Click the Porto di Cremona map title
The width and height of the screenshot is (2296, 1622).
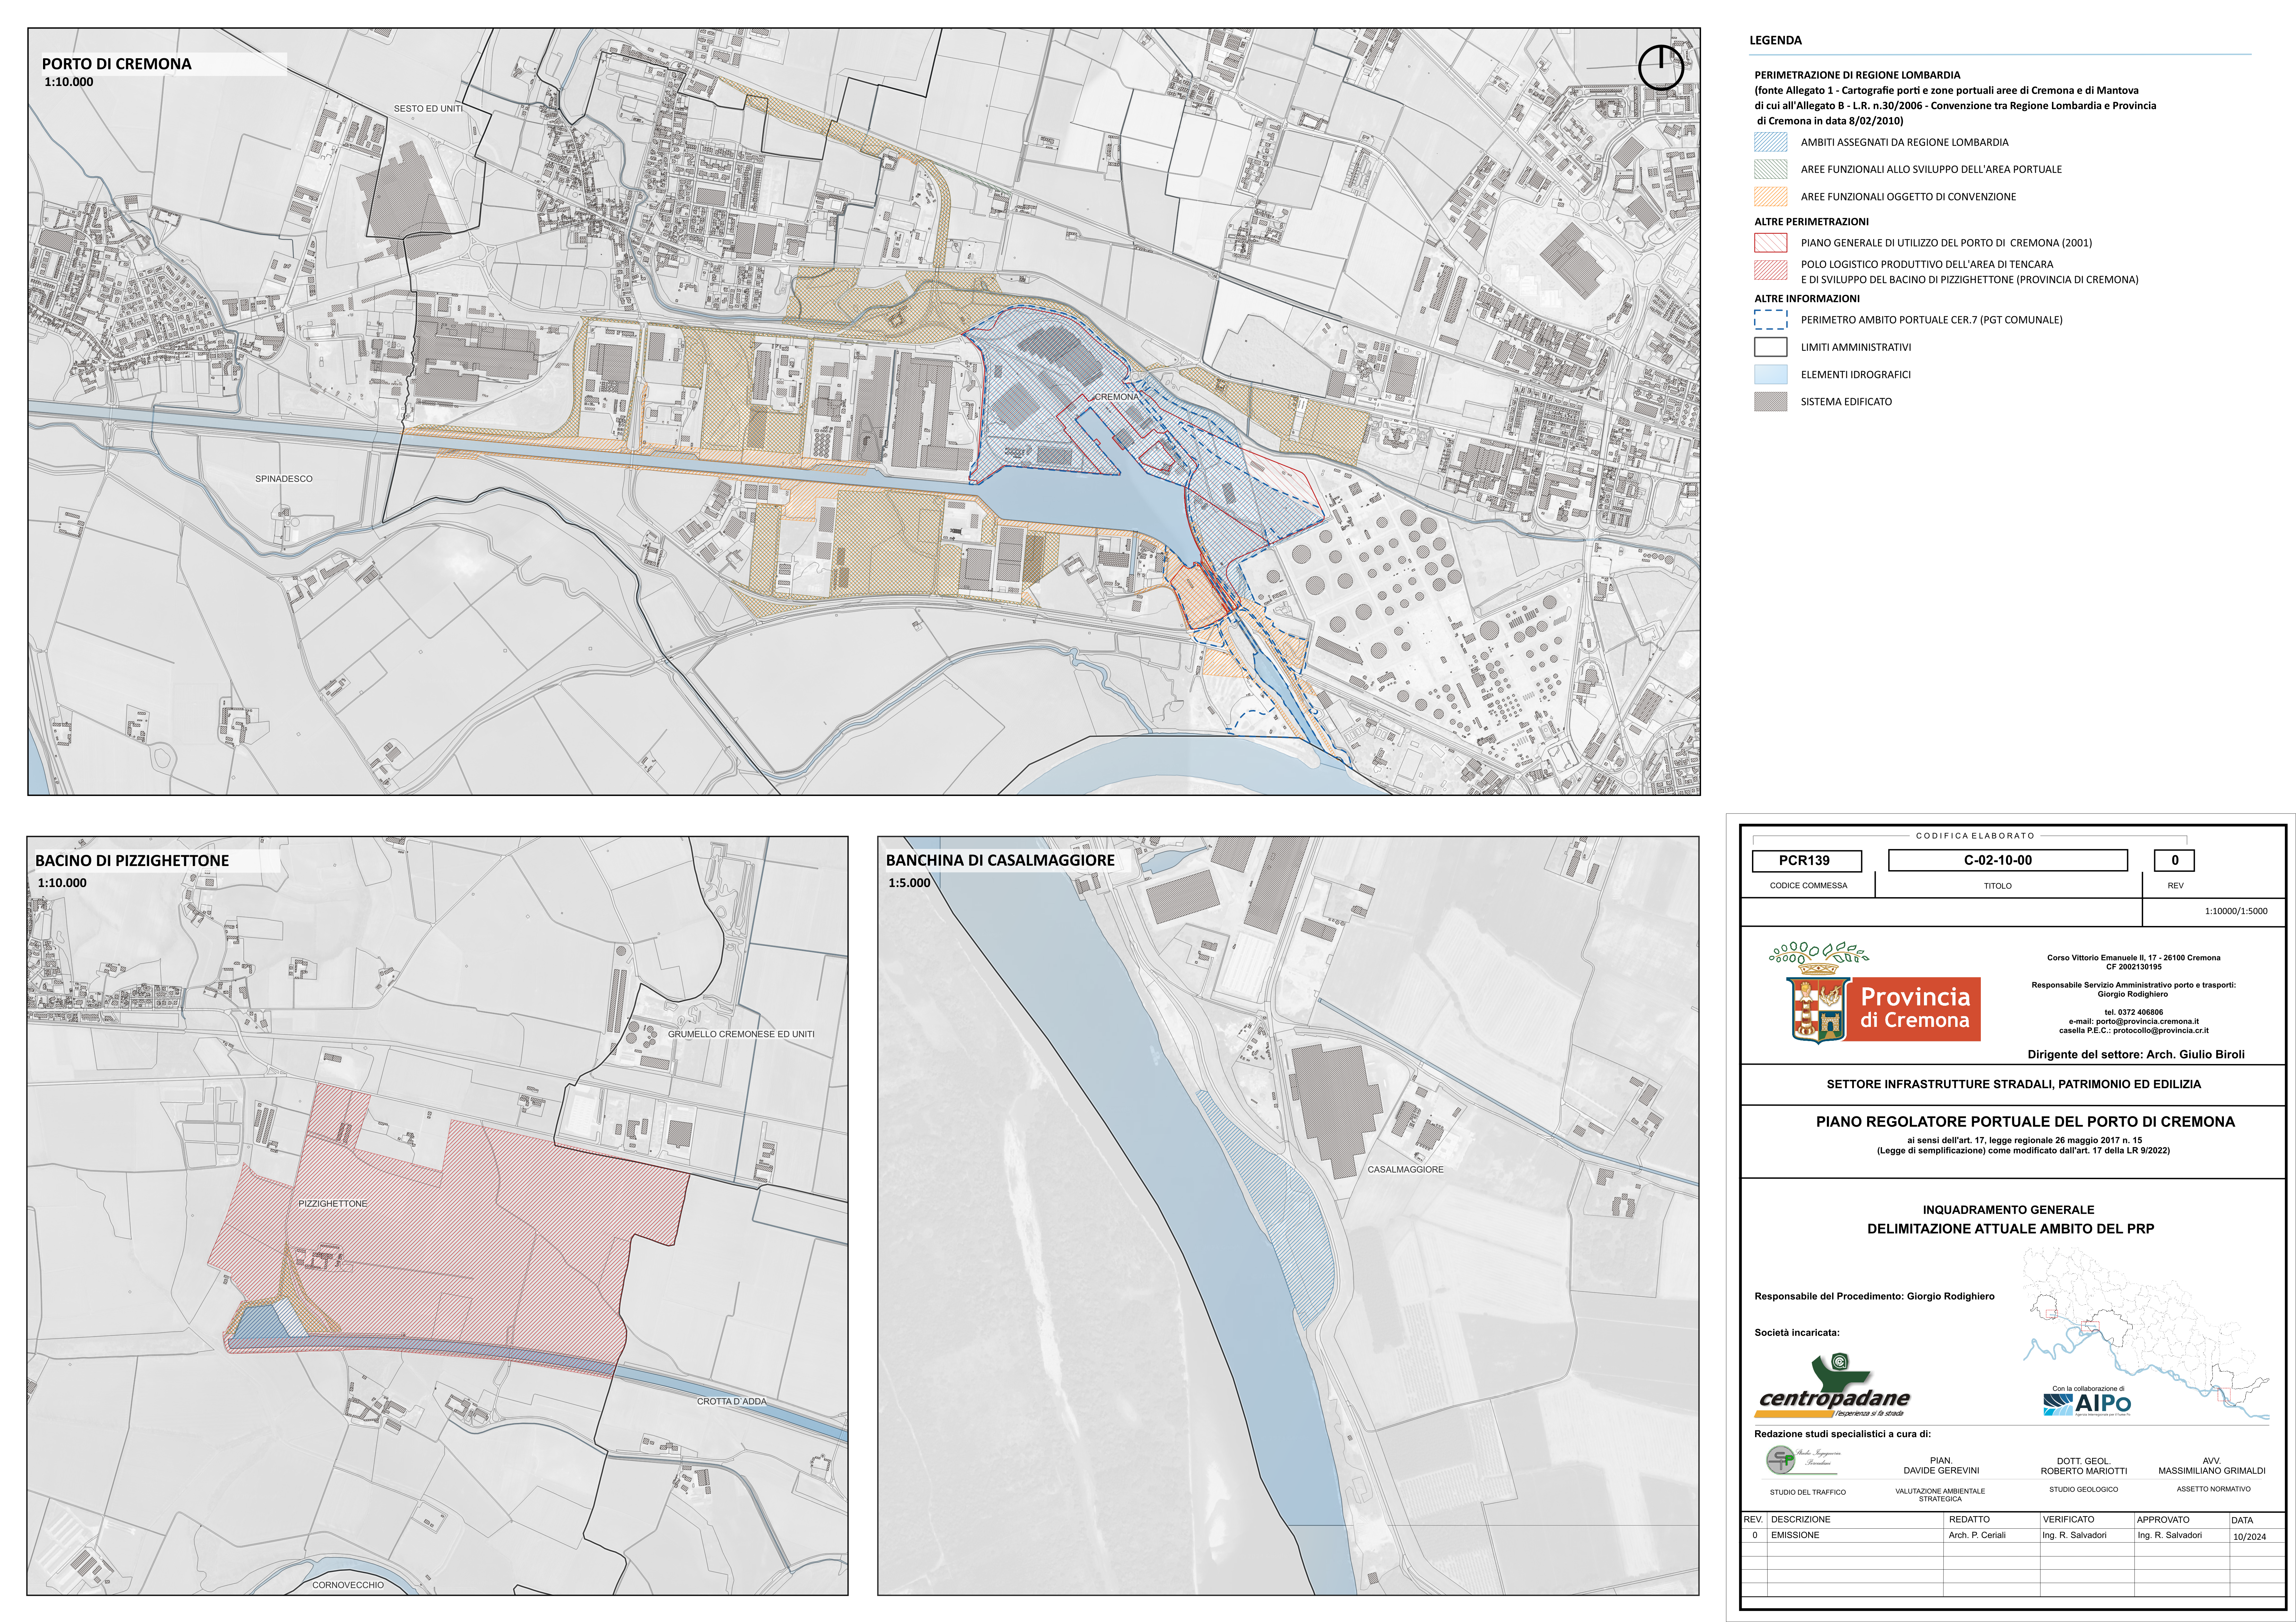point(117,64)
